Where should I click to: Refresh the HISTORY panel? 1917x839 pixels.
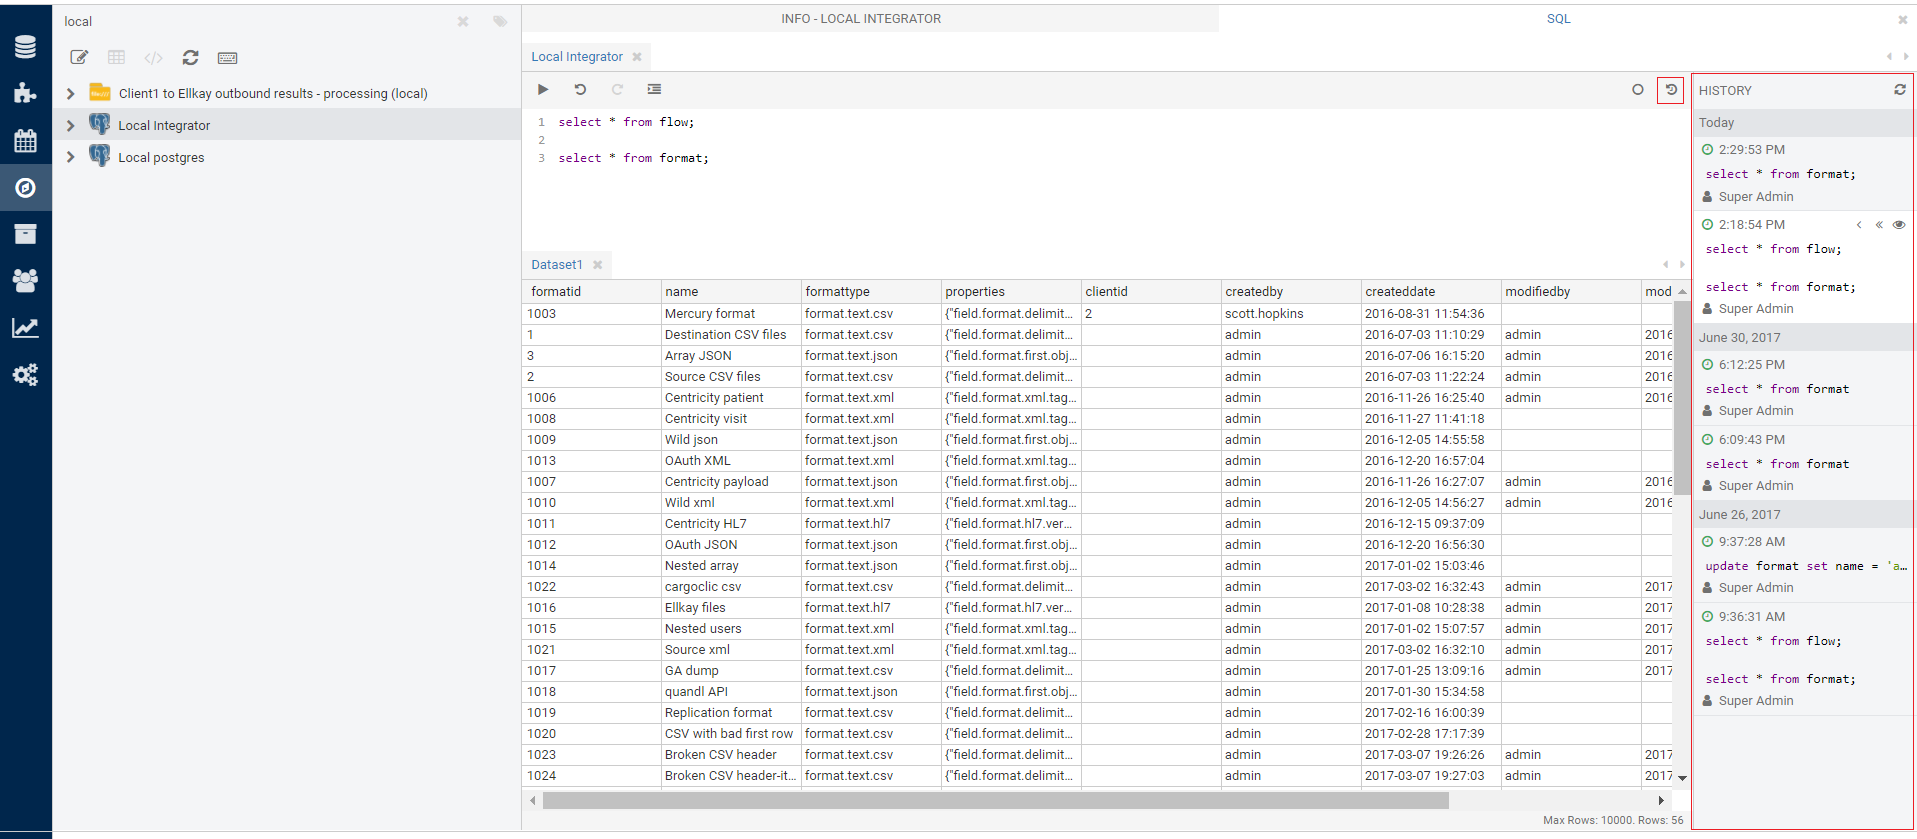click(x=1900, y=89)
